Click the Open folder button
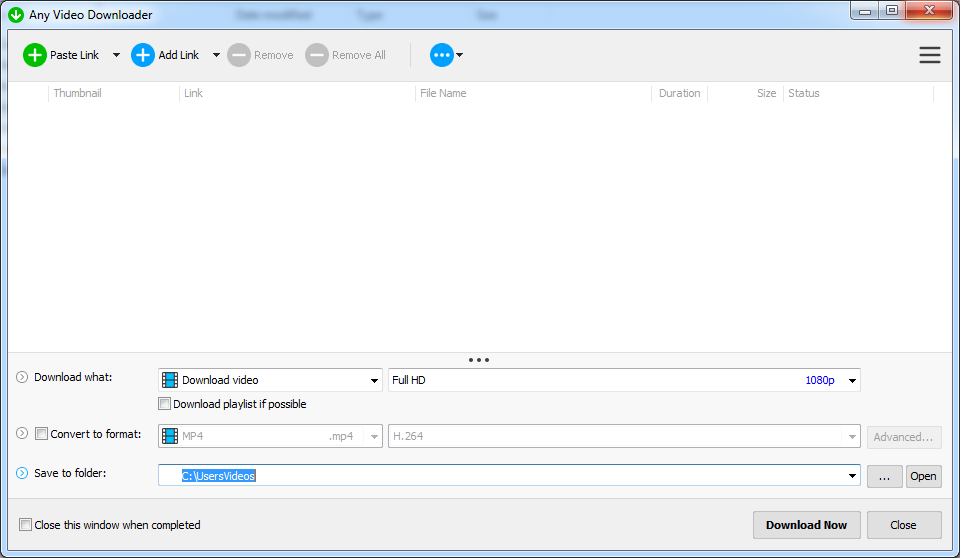The height and width of the screenshot is (558, 960). pyautogui.click(x=923, y=476)
